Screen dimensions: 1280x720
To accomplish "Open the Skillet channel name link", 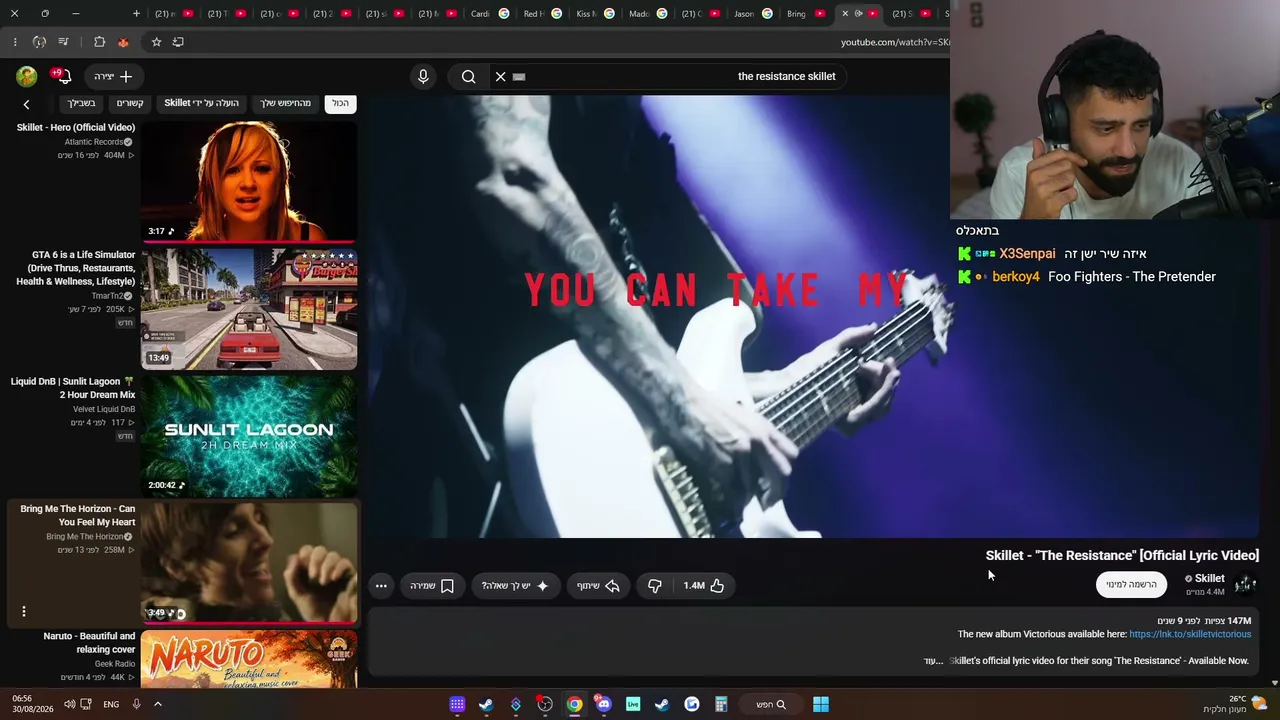I will click(x=1209, y=578).
